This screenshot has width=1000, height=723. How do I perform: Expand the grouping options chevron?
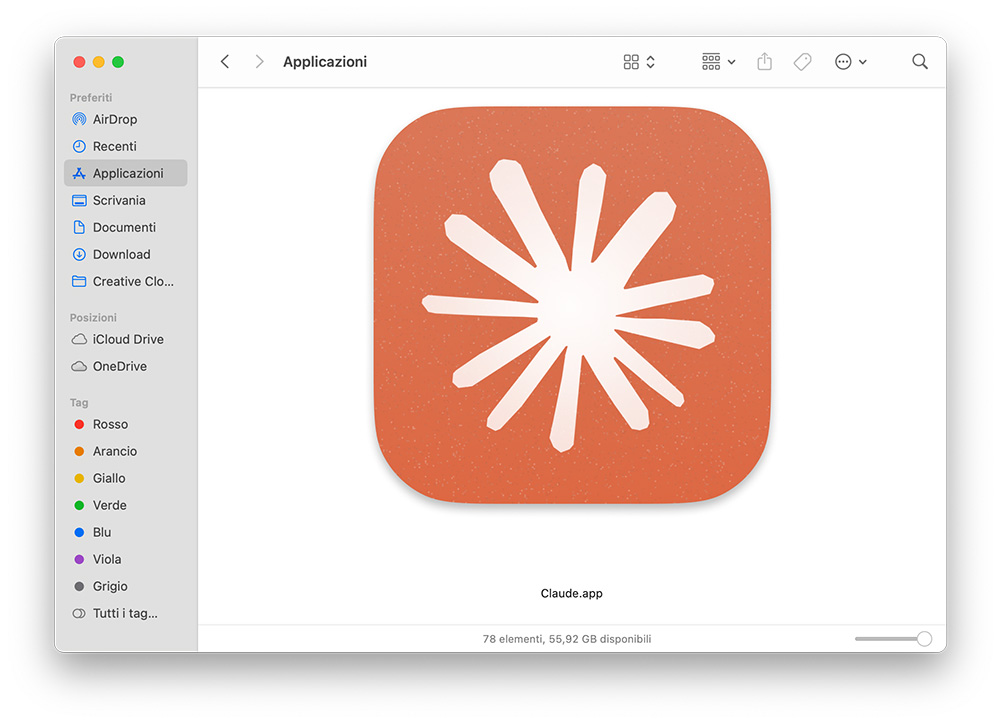click(732, 62)
